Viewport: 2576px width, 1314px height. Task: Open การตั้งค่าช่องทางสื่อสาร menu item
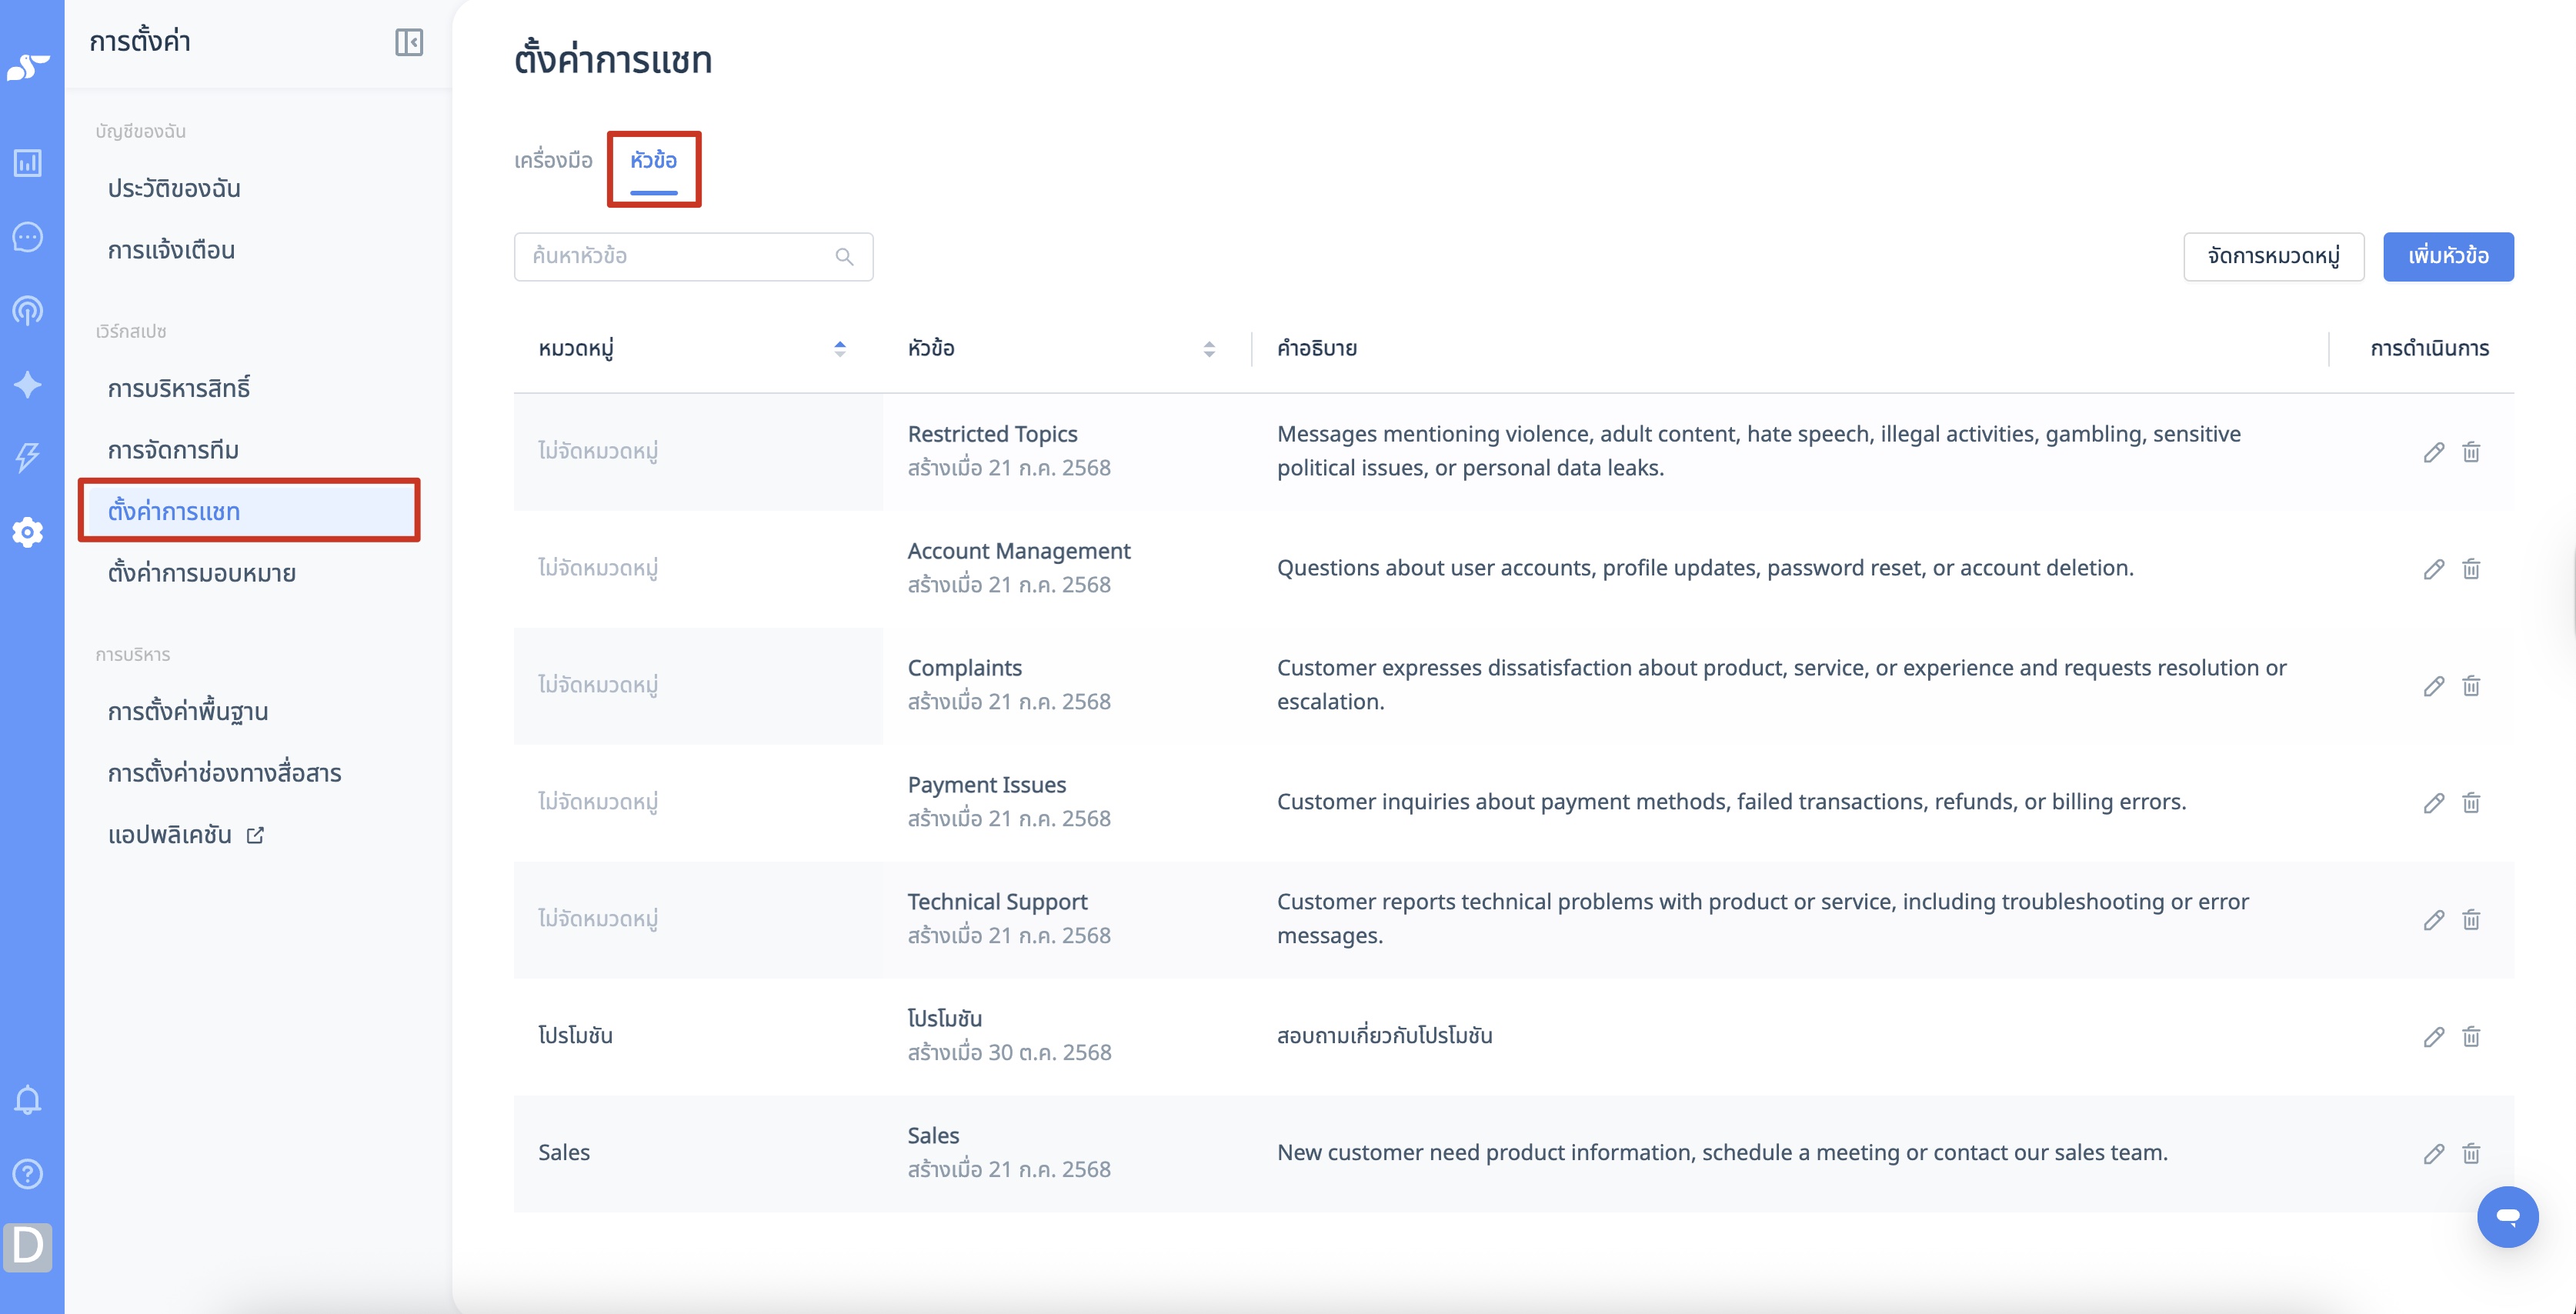(x=225, y=773)
